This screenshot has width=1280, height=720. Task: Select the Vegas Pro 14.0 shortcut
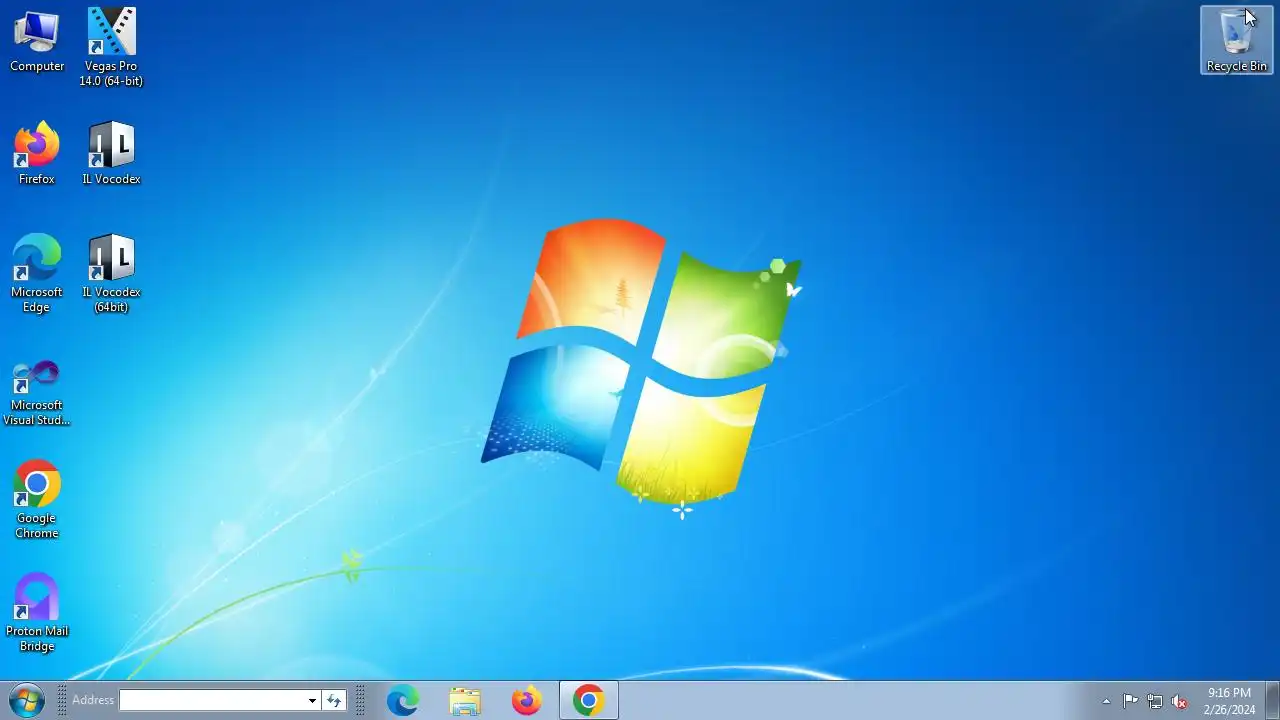(x=111, y=47)
